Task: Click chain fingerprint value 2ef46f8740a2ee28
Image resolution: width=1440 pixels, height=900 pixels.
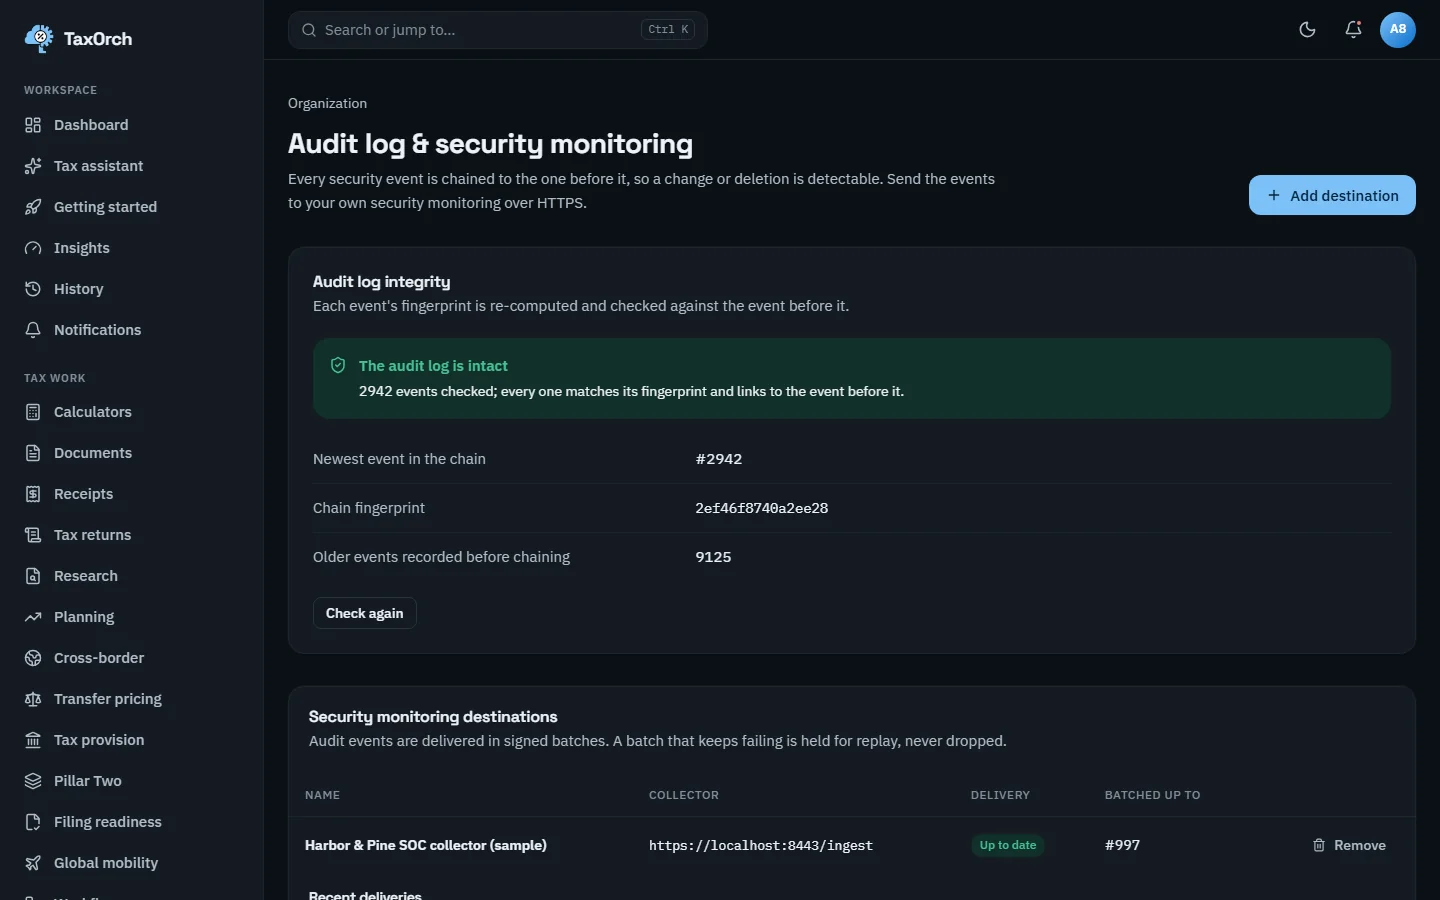Action: click(762, 508)
